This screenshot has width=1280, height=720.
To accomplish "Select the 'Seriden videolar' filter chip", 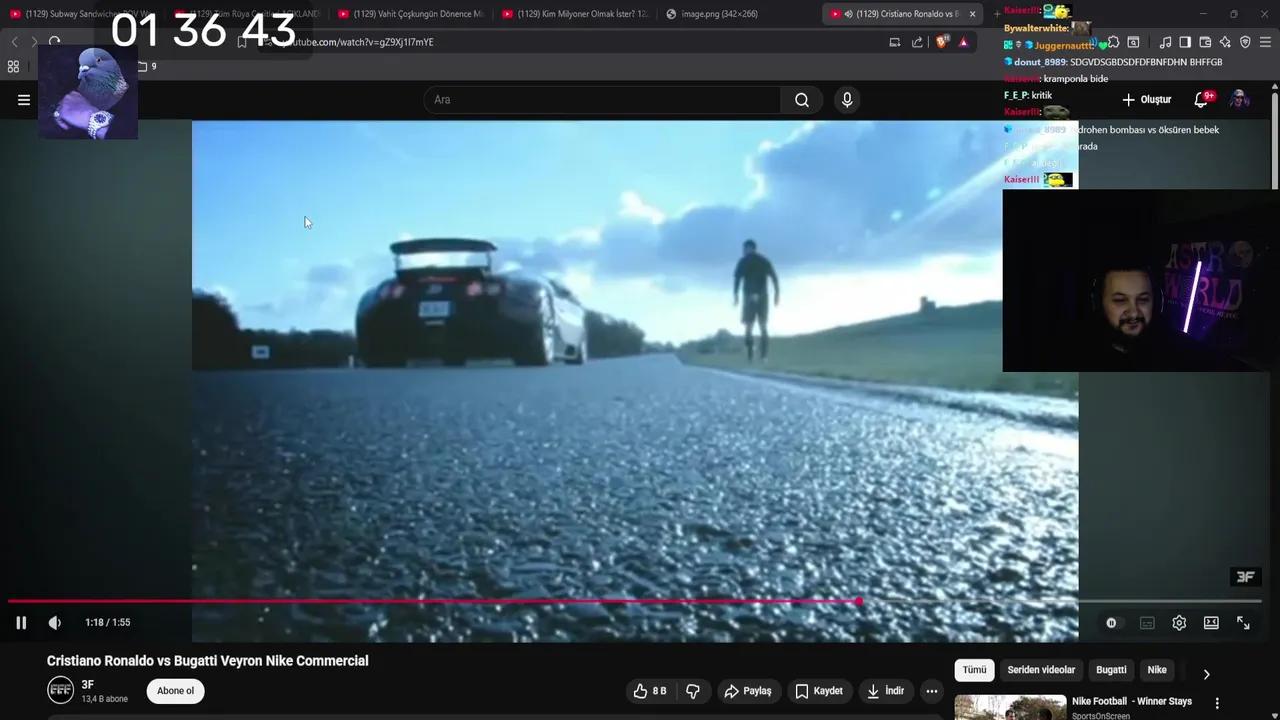I will tap(1041, 670).
